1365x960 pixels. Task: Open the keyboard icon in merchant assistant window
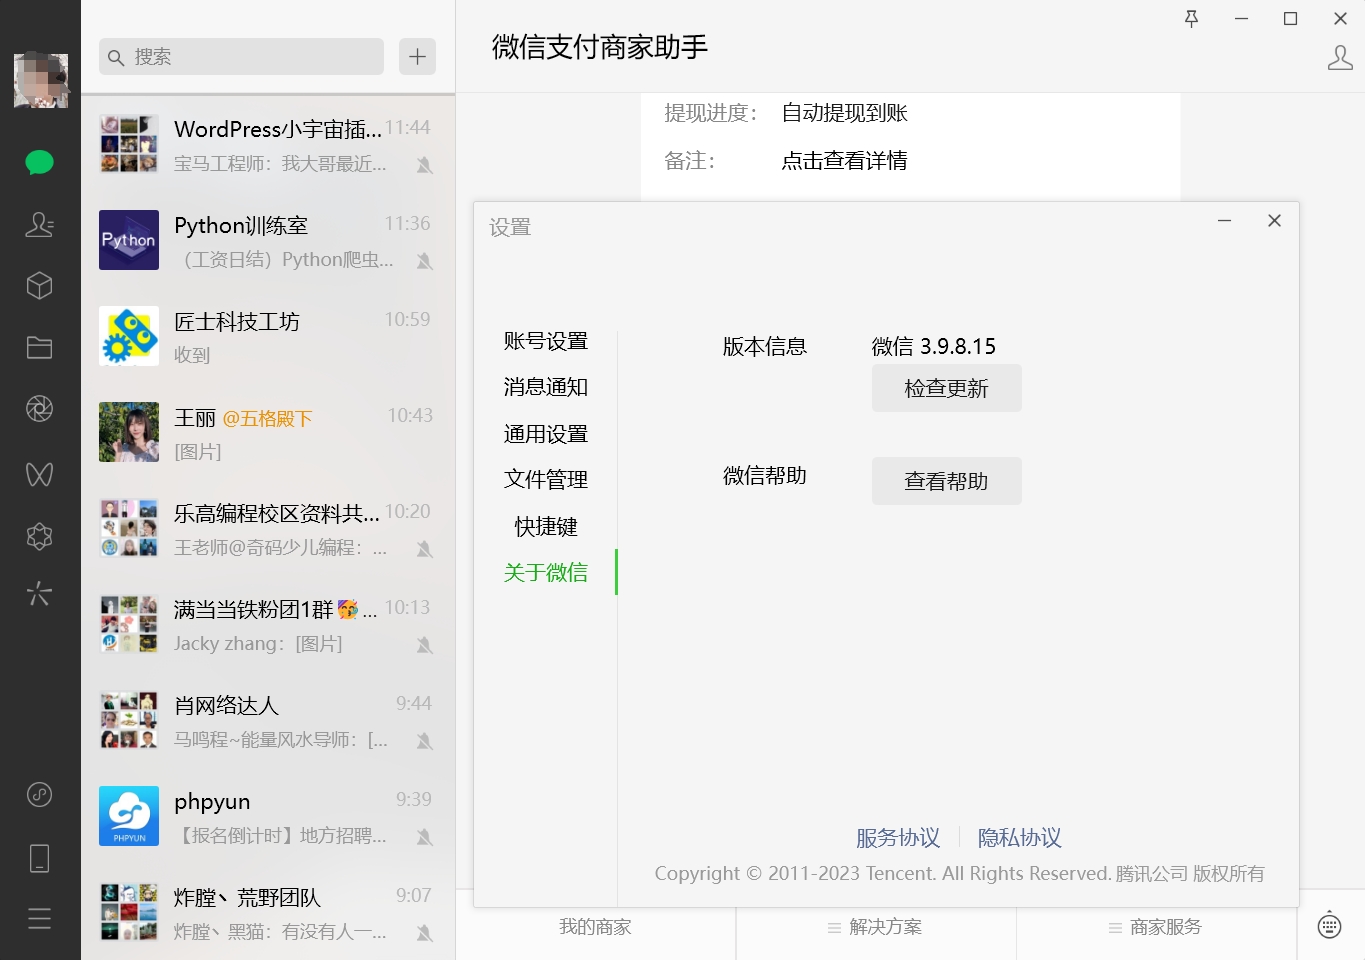pos(1329,925)
